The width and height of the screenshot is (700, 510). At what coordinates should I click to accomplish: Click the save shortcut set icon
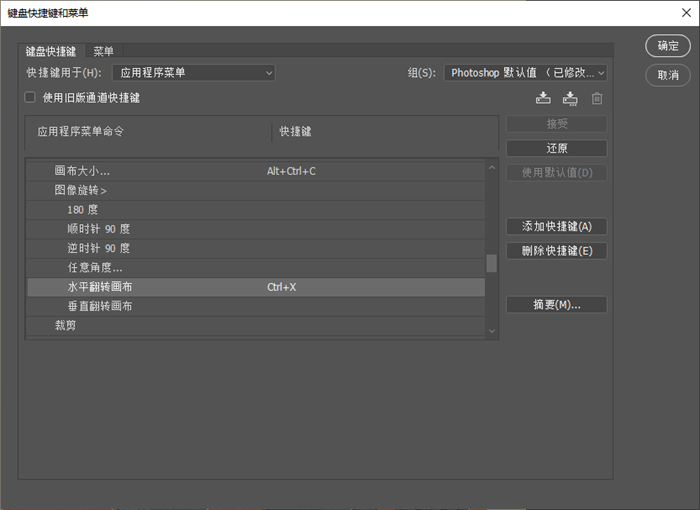click(x=543, y=98)
